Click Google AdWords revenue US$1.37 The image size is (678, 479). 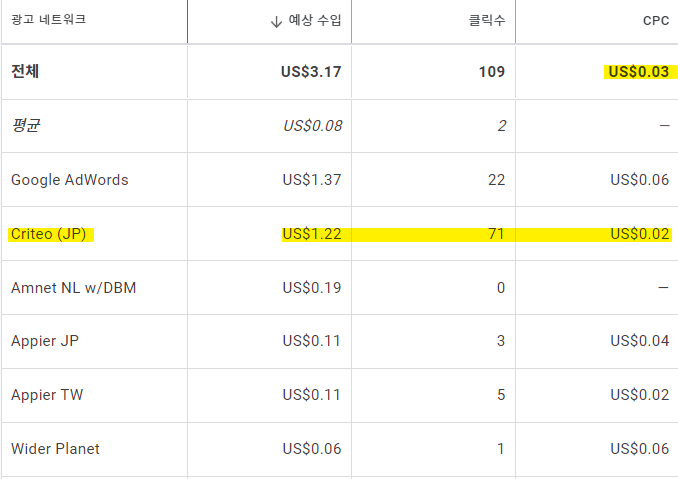(x=312, y=180)
